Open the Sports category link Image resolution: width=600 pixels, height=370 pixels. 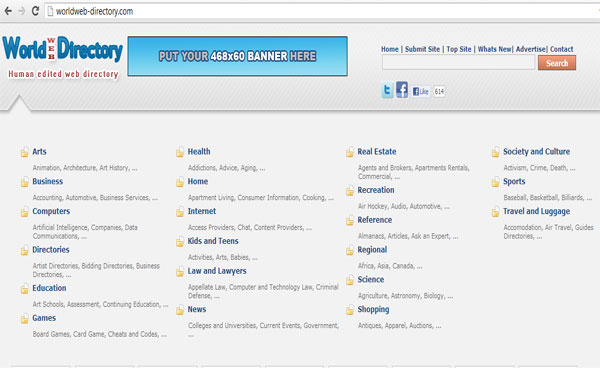[514, 181]
